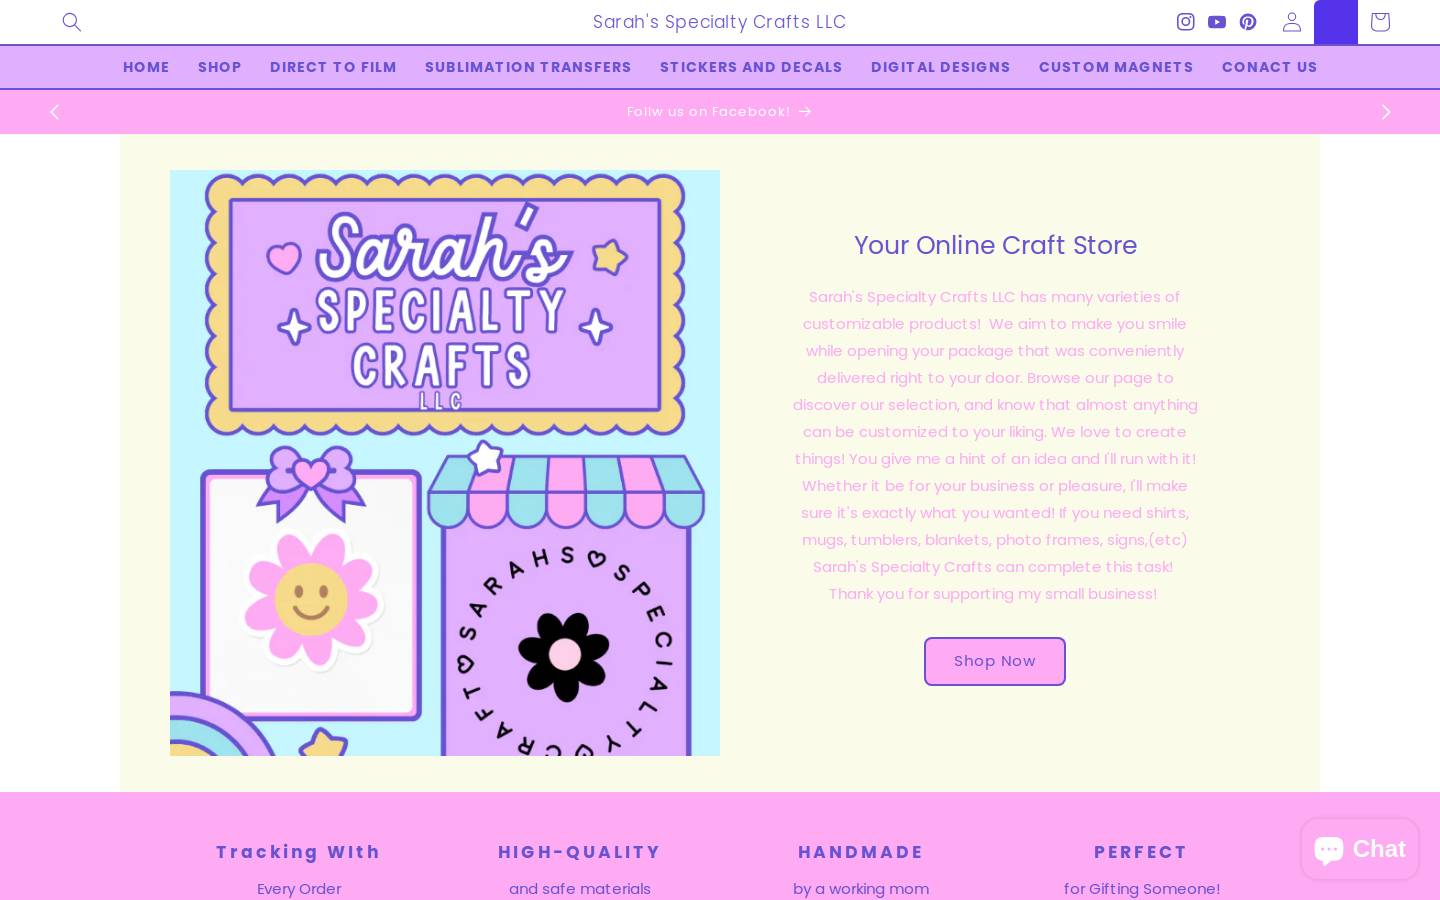
Task: Open STICKERS AND DECALS menu item
Action: (751, 67)
